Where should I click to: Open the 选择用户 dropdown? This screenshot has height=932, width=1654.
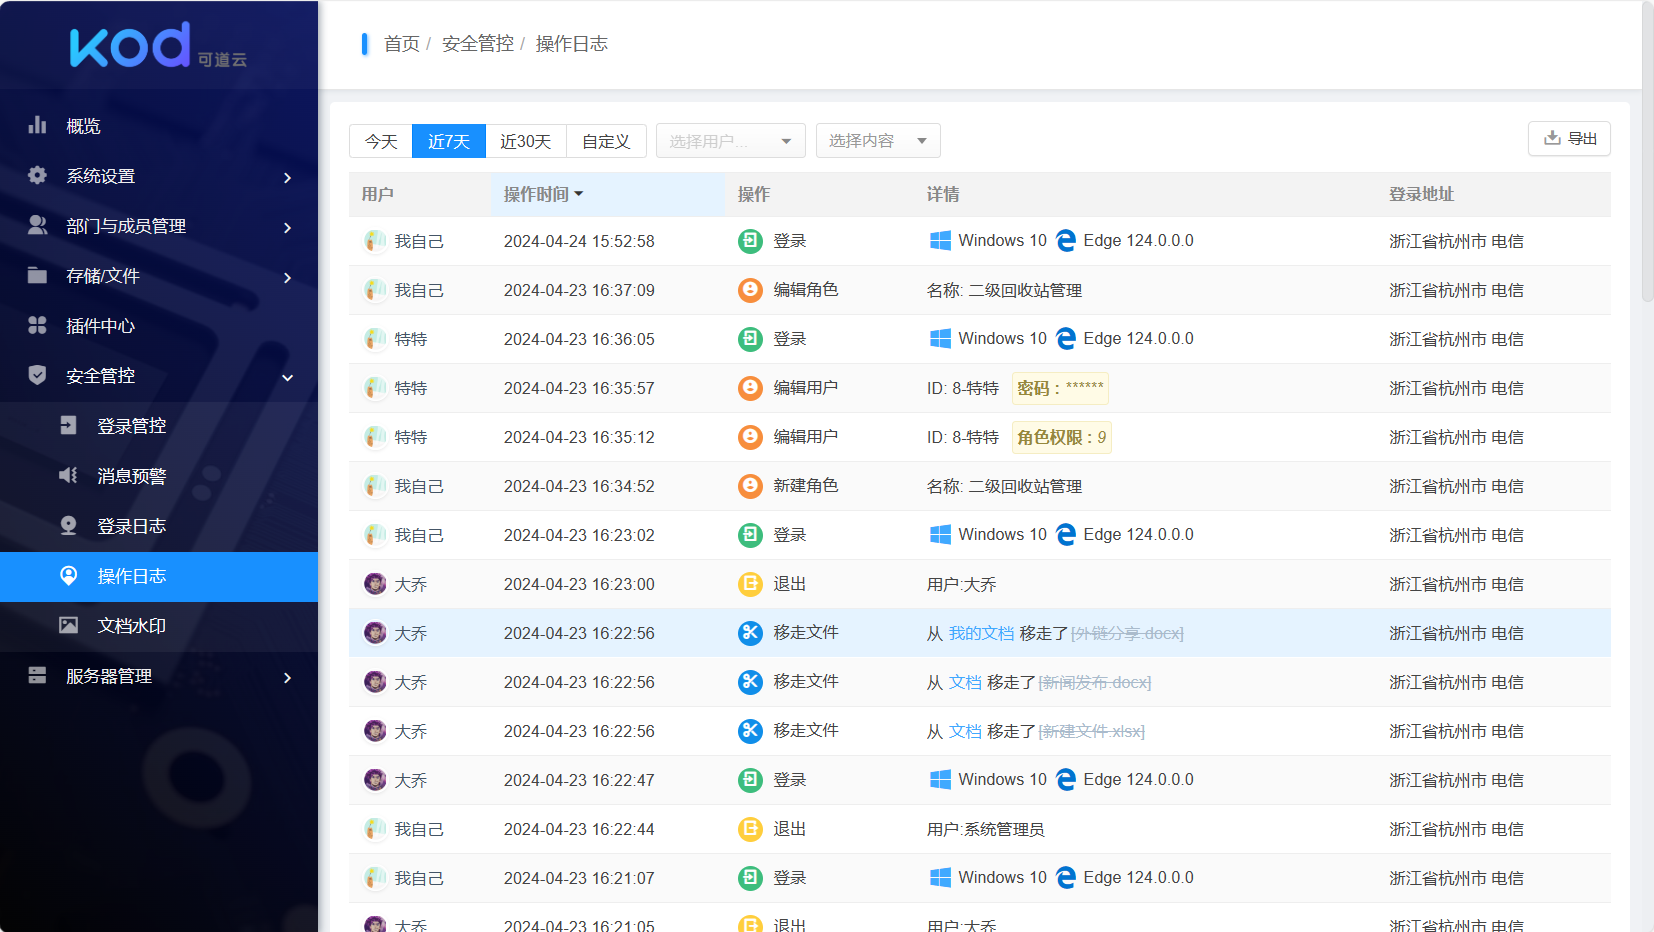click(x=731, y=141)
